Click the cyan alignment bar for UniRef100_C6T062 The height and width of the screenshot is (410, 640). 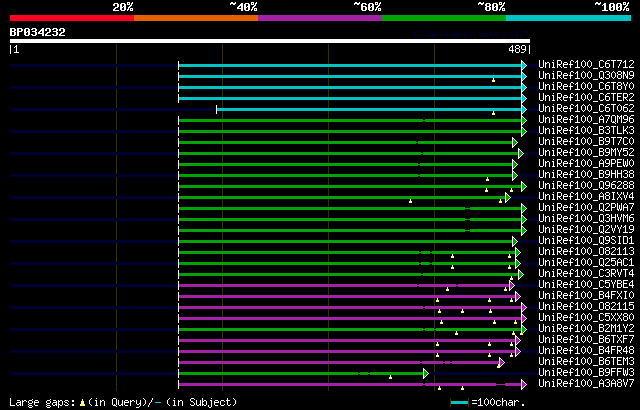(x=369, y=109)
